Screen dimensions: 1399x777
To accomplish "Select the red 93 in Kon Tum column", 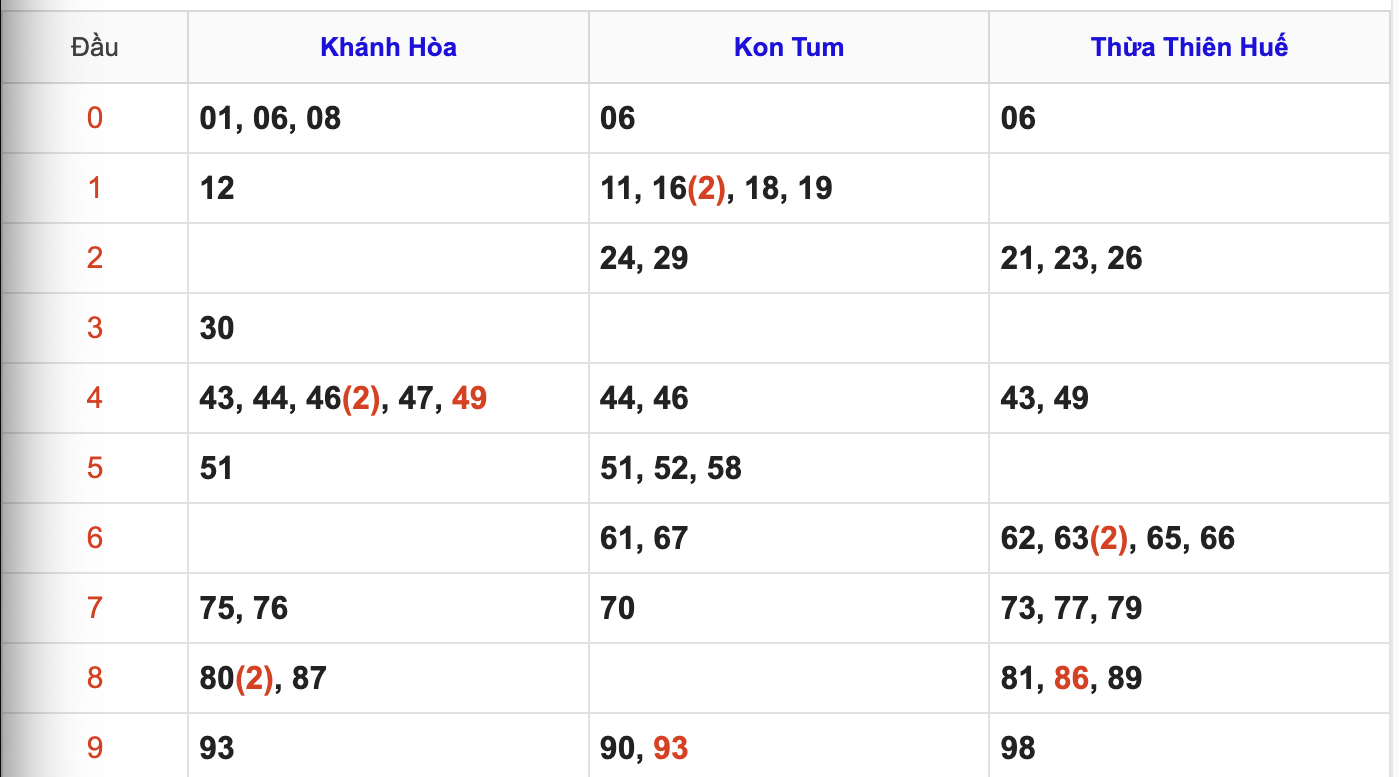I will pyautogui.click(x=670, y=748).
